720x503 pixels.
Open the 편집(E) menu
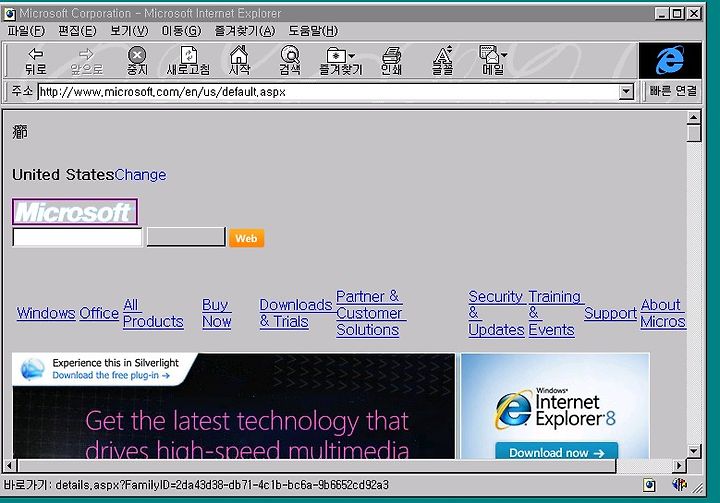77,31
